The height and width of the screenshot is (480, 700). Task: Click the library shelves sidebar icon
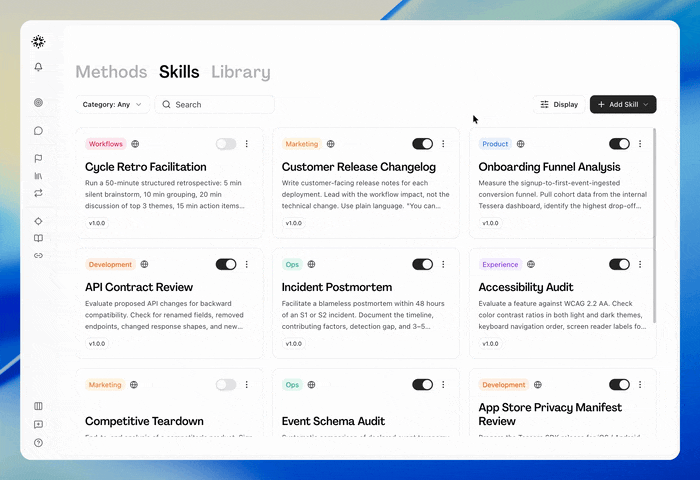point(38,176)
